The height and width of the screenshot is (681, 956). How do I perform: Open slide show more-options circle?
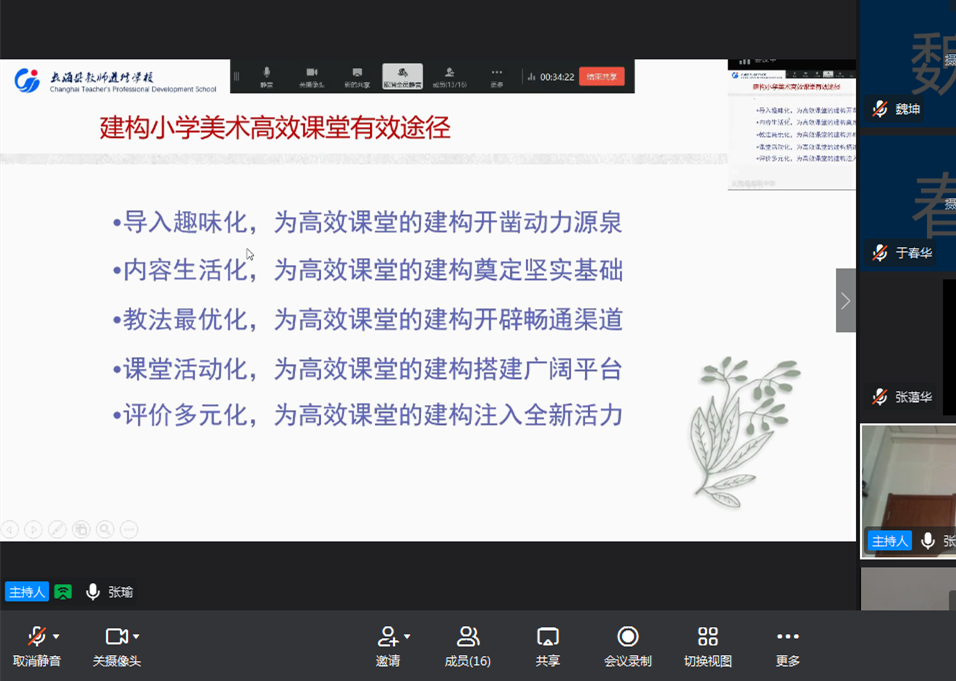coord(129,529)
